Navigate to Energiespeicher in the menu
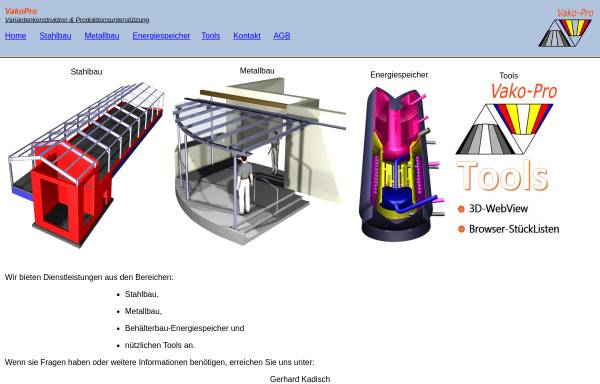This screenshot has width=600, height=384. (161, 36)
